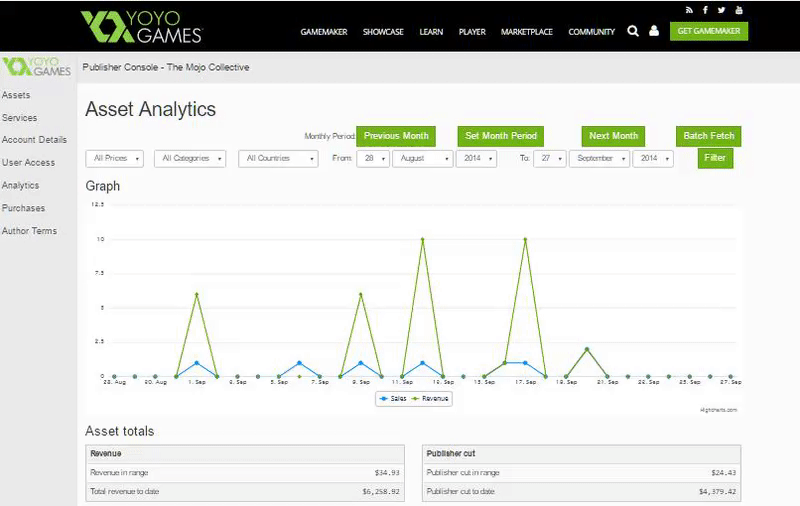Click the 'Revenue in range' value $34.93

(387, 473)
